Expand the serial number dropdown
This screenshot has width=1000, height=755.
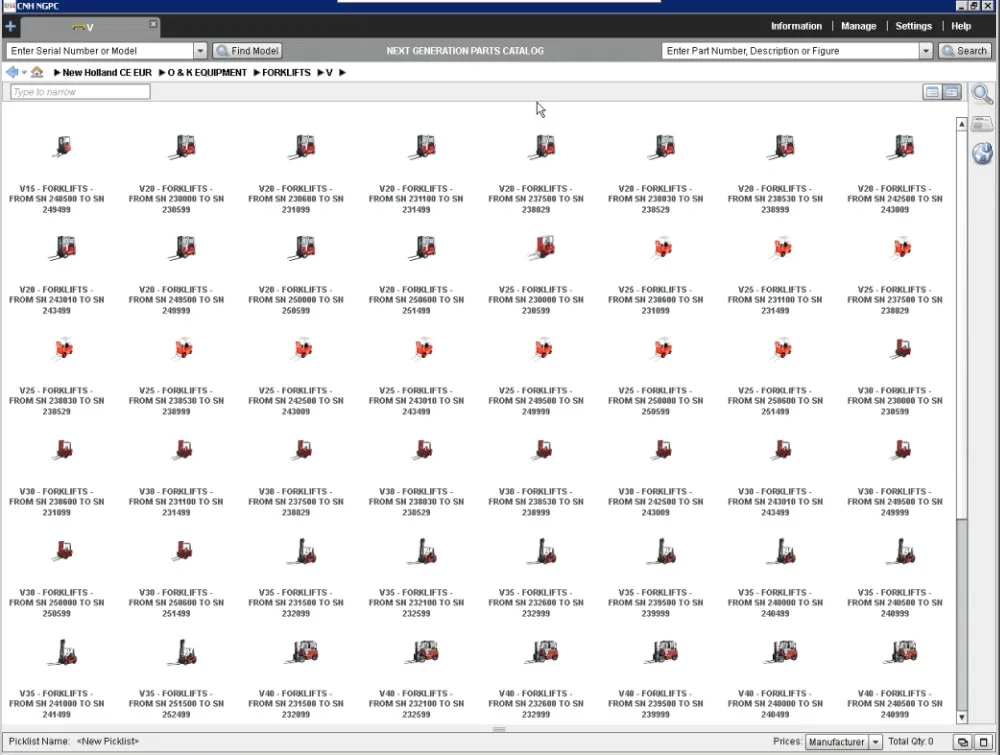pyautogui.click(x=200, y=50)
